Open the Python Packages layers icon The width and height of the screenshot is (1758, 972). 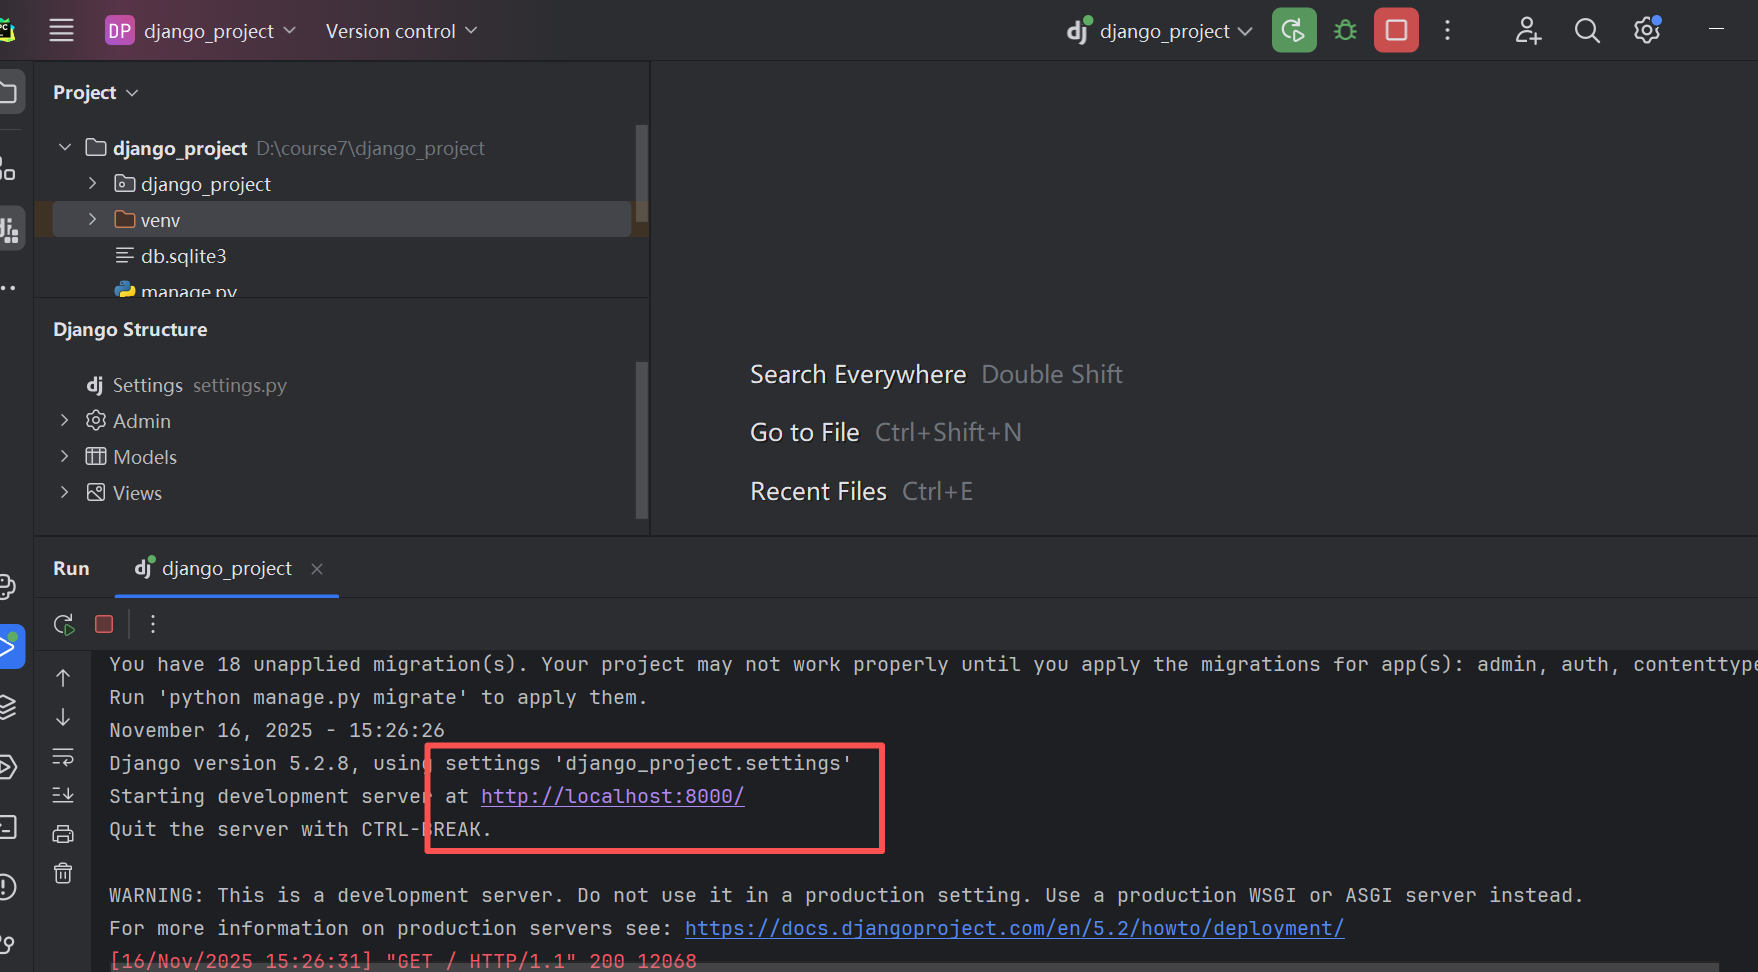click(7, 707)
